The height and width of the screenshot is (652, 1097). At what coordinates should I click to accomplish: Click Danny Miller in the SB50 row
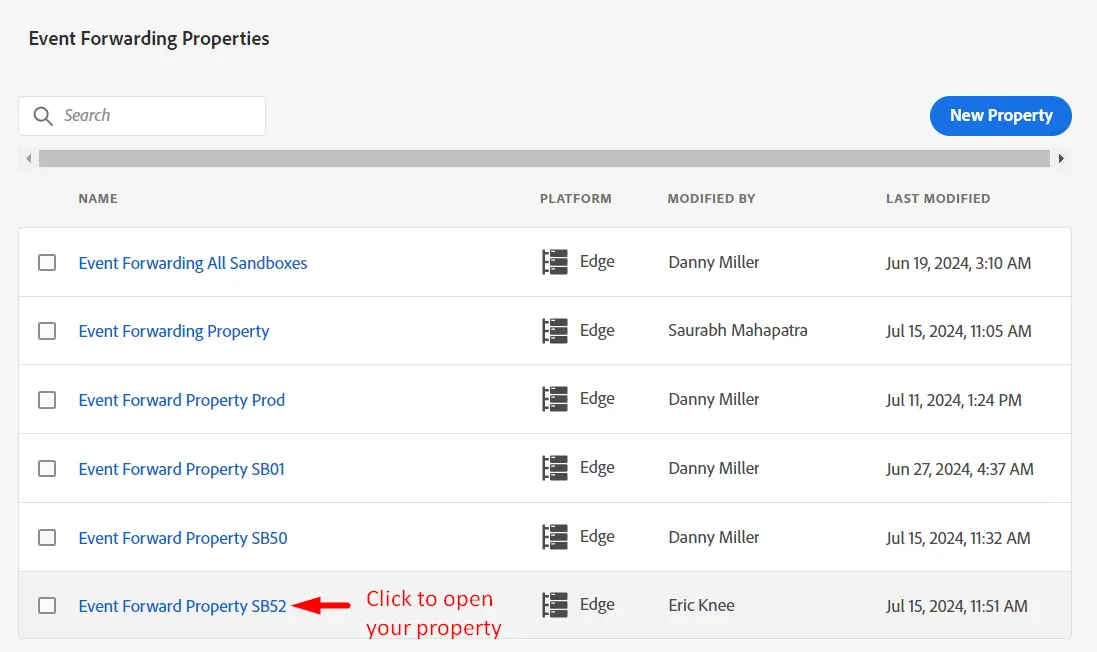click(x=714, y=537)
